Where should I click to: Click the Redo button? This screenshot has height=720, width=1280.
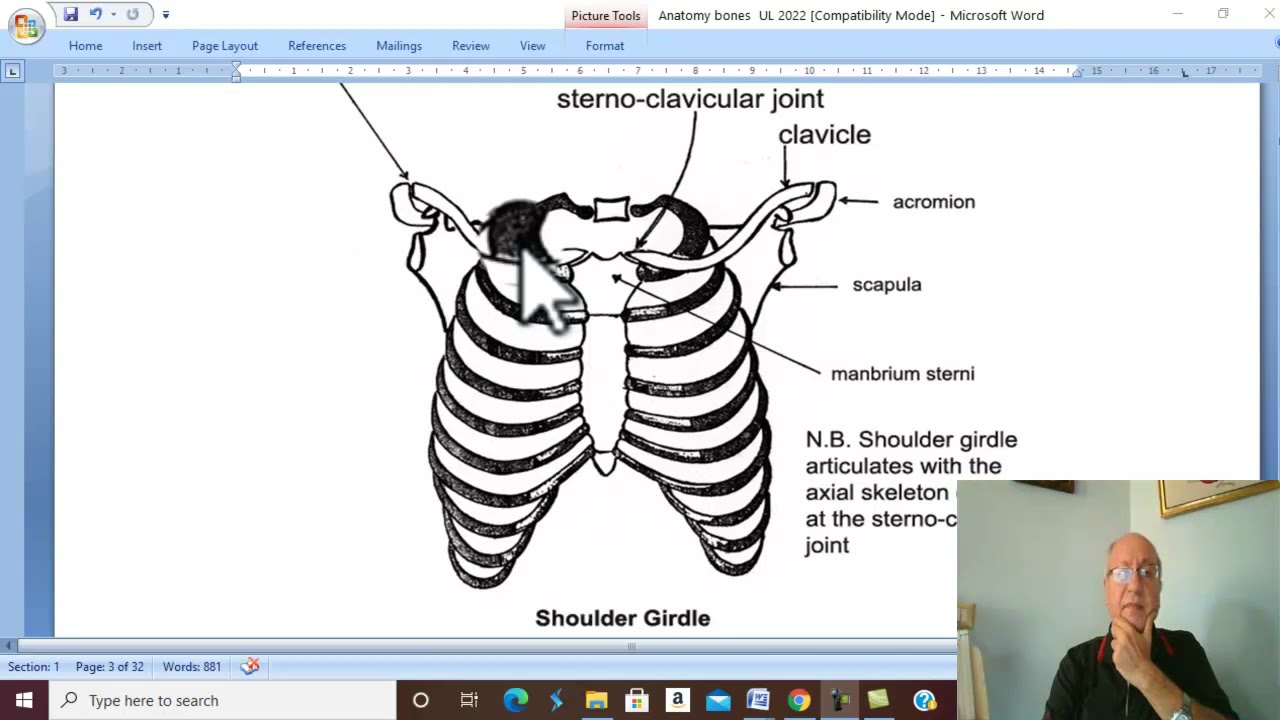132,14
